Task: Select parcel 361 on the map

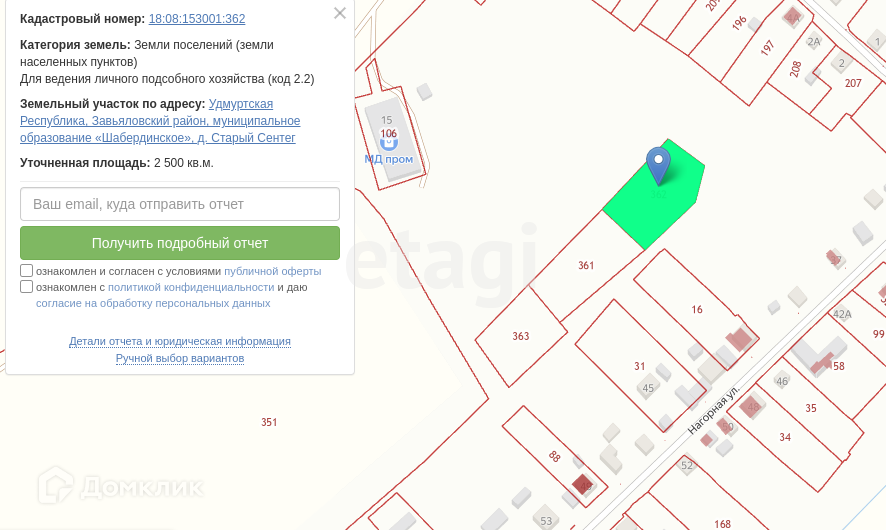Action: (586, 266)
